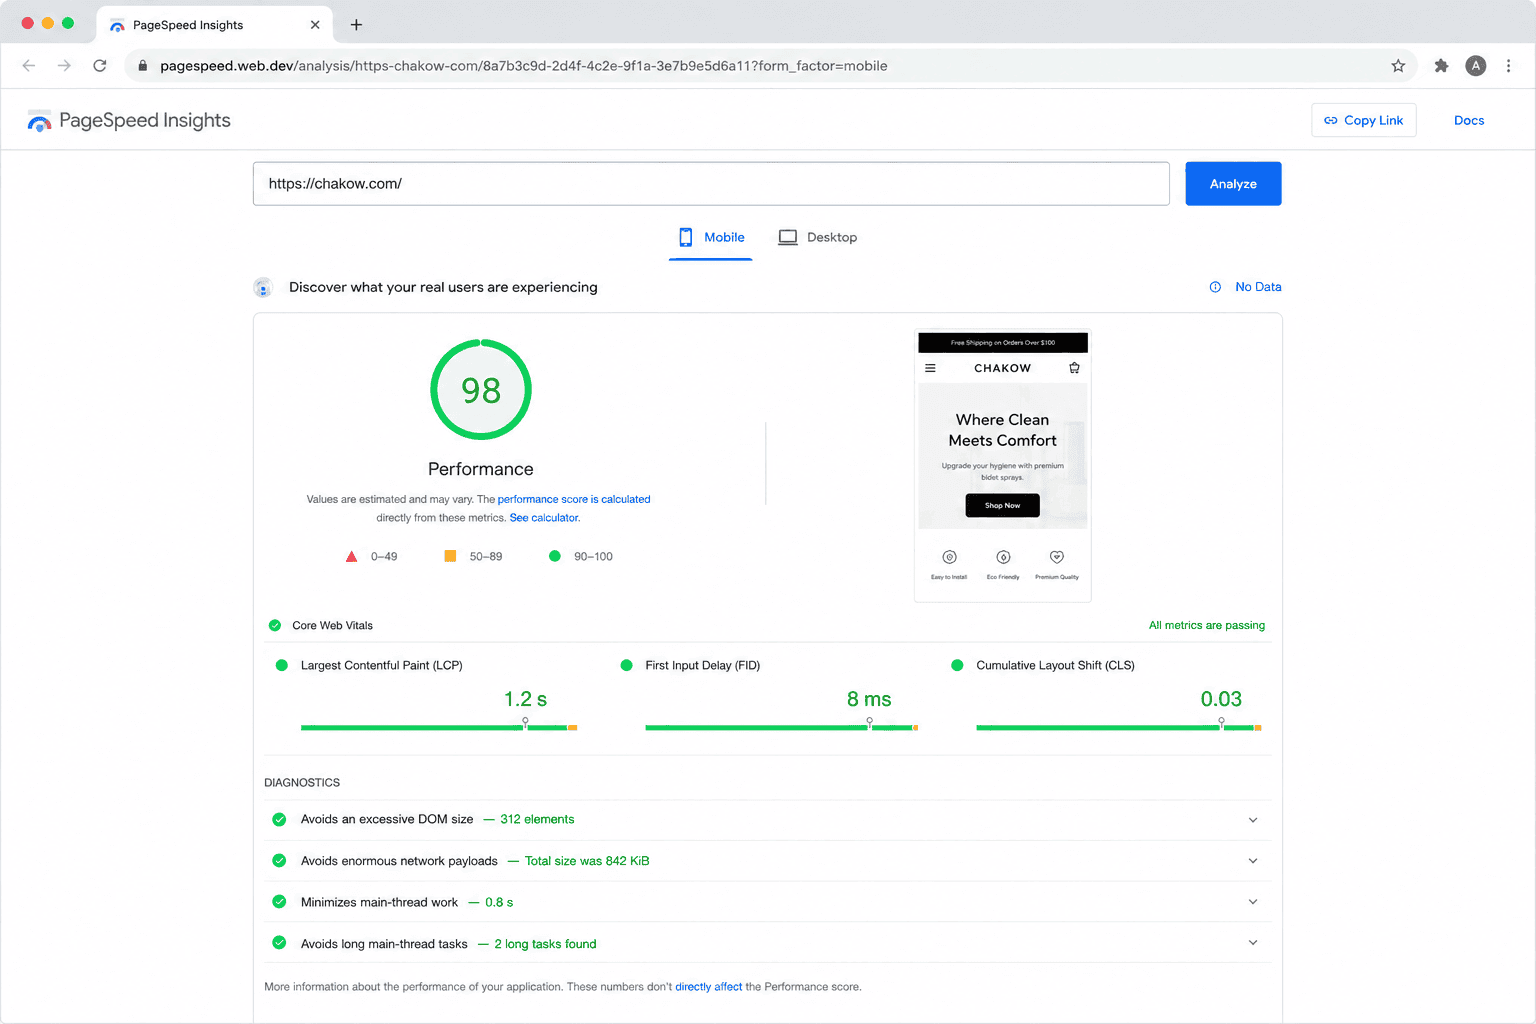Click the green circle 90–100 legend icon
Screen dimensions: 1536x1024
click(x=555, y=556)
